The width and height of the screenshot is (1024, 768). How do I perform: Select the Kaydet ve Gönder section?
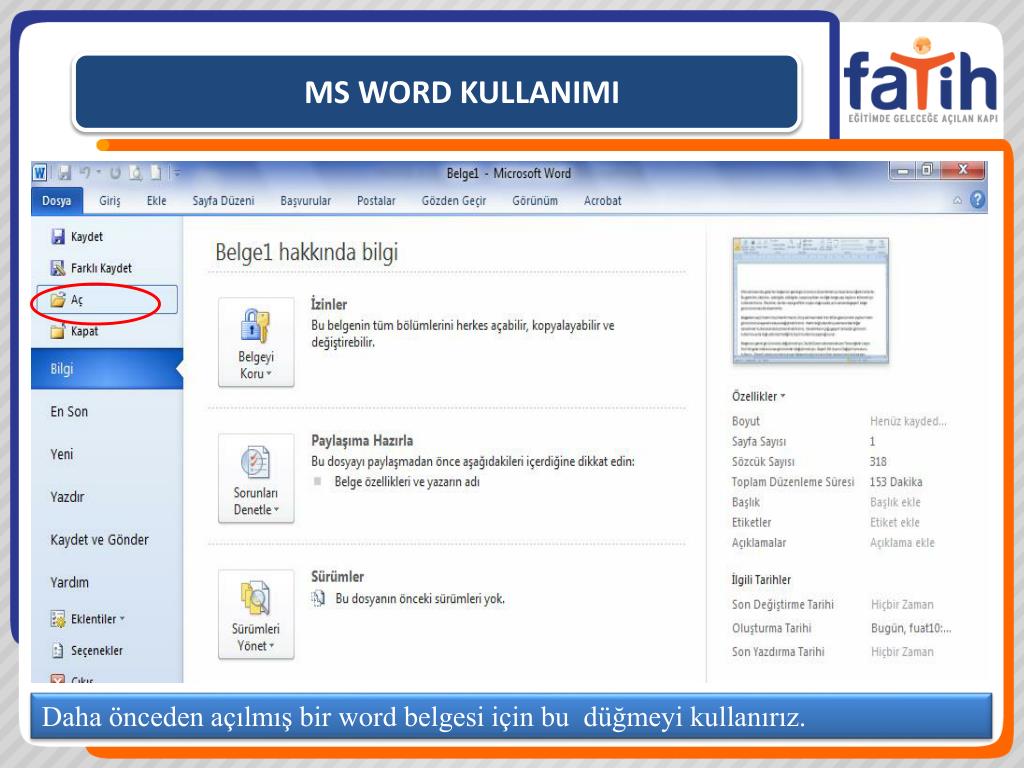[99, 539]
